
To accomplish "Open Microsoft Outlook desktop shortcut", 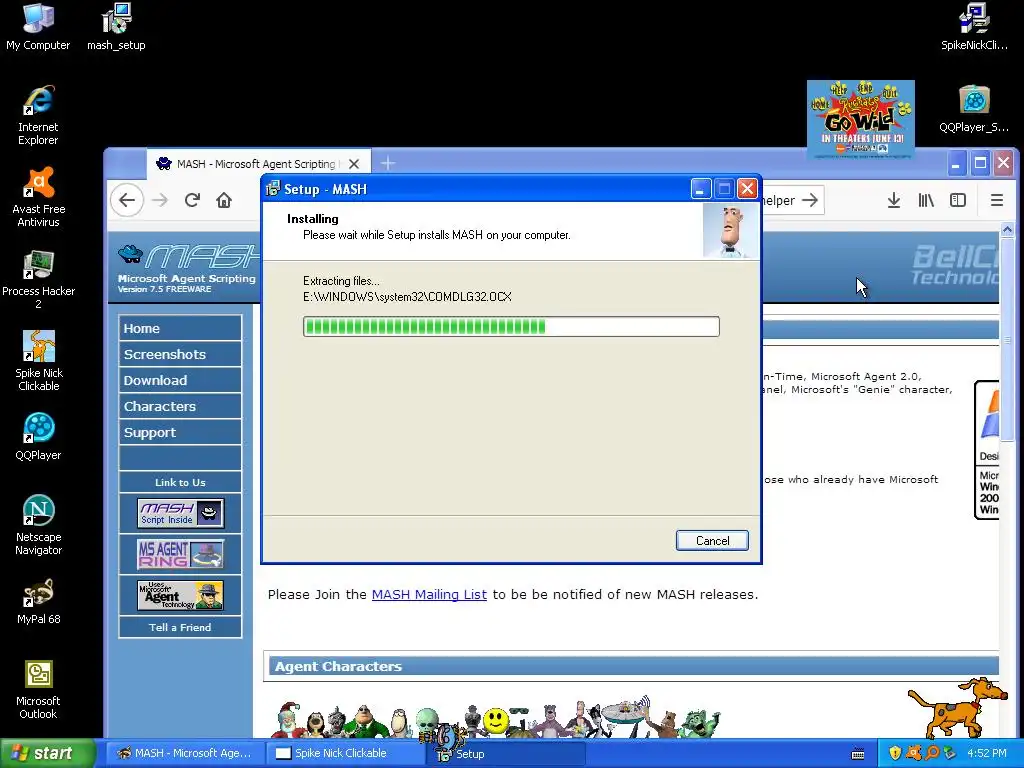I will (38, 690).
